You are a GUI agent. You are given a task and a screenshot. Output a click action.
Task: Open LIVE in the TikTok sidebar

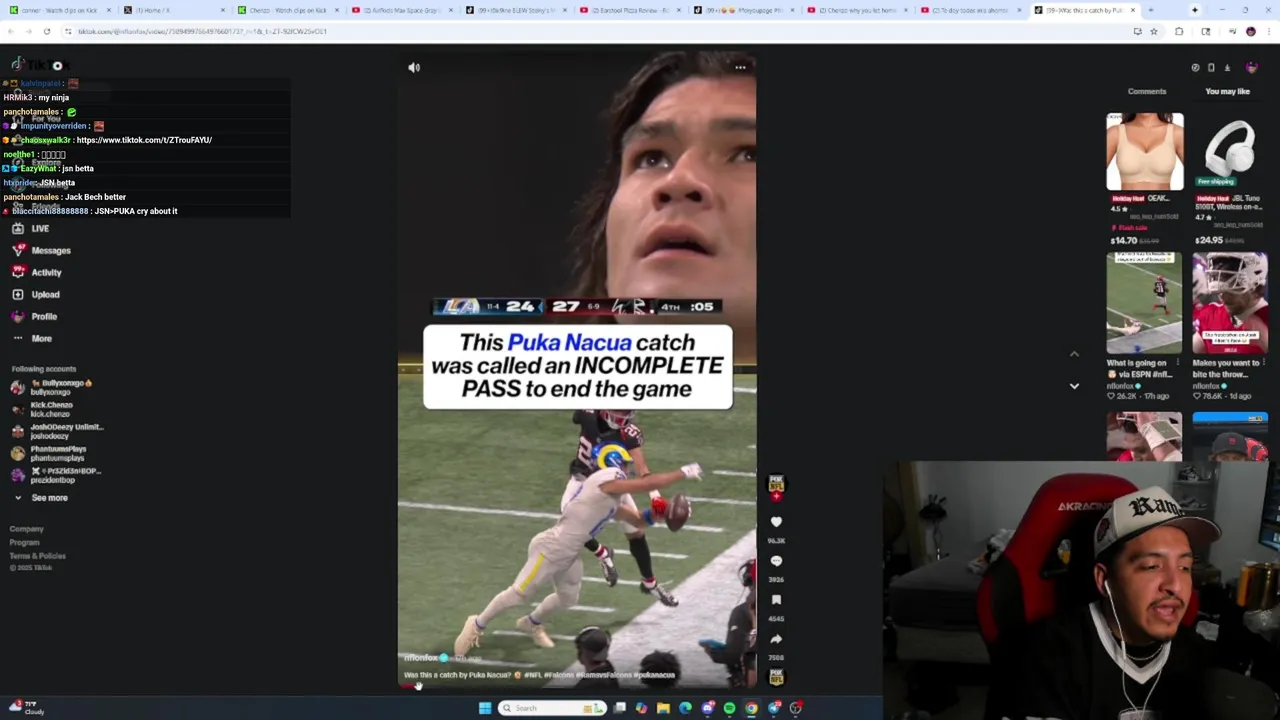pos(30,228)
